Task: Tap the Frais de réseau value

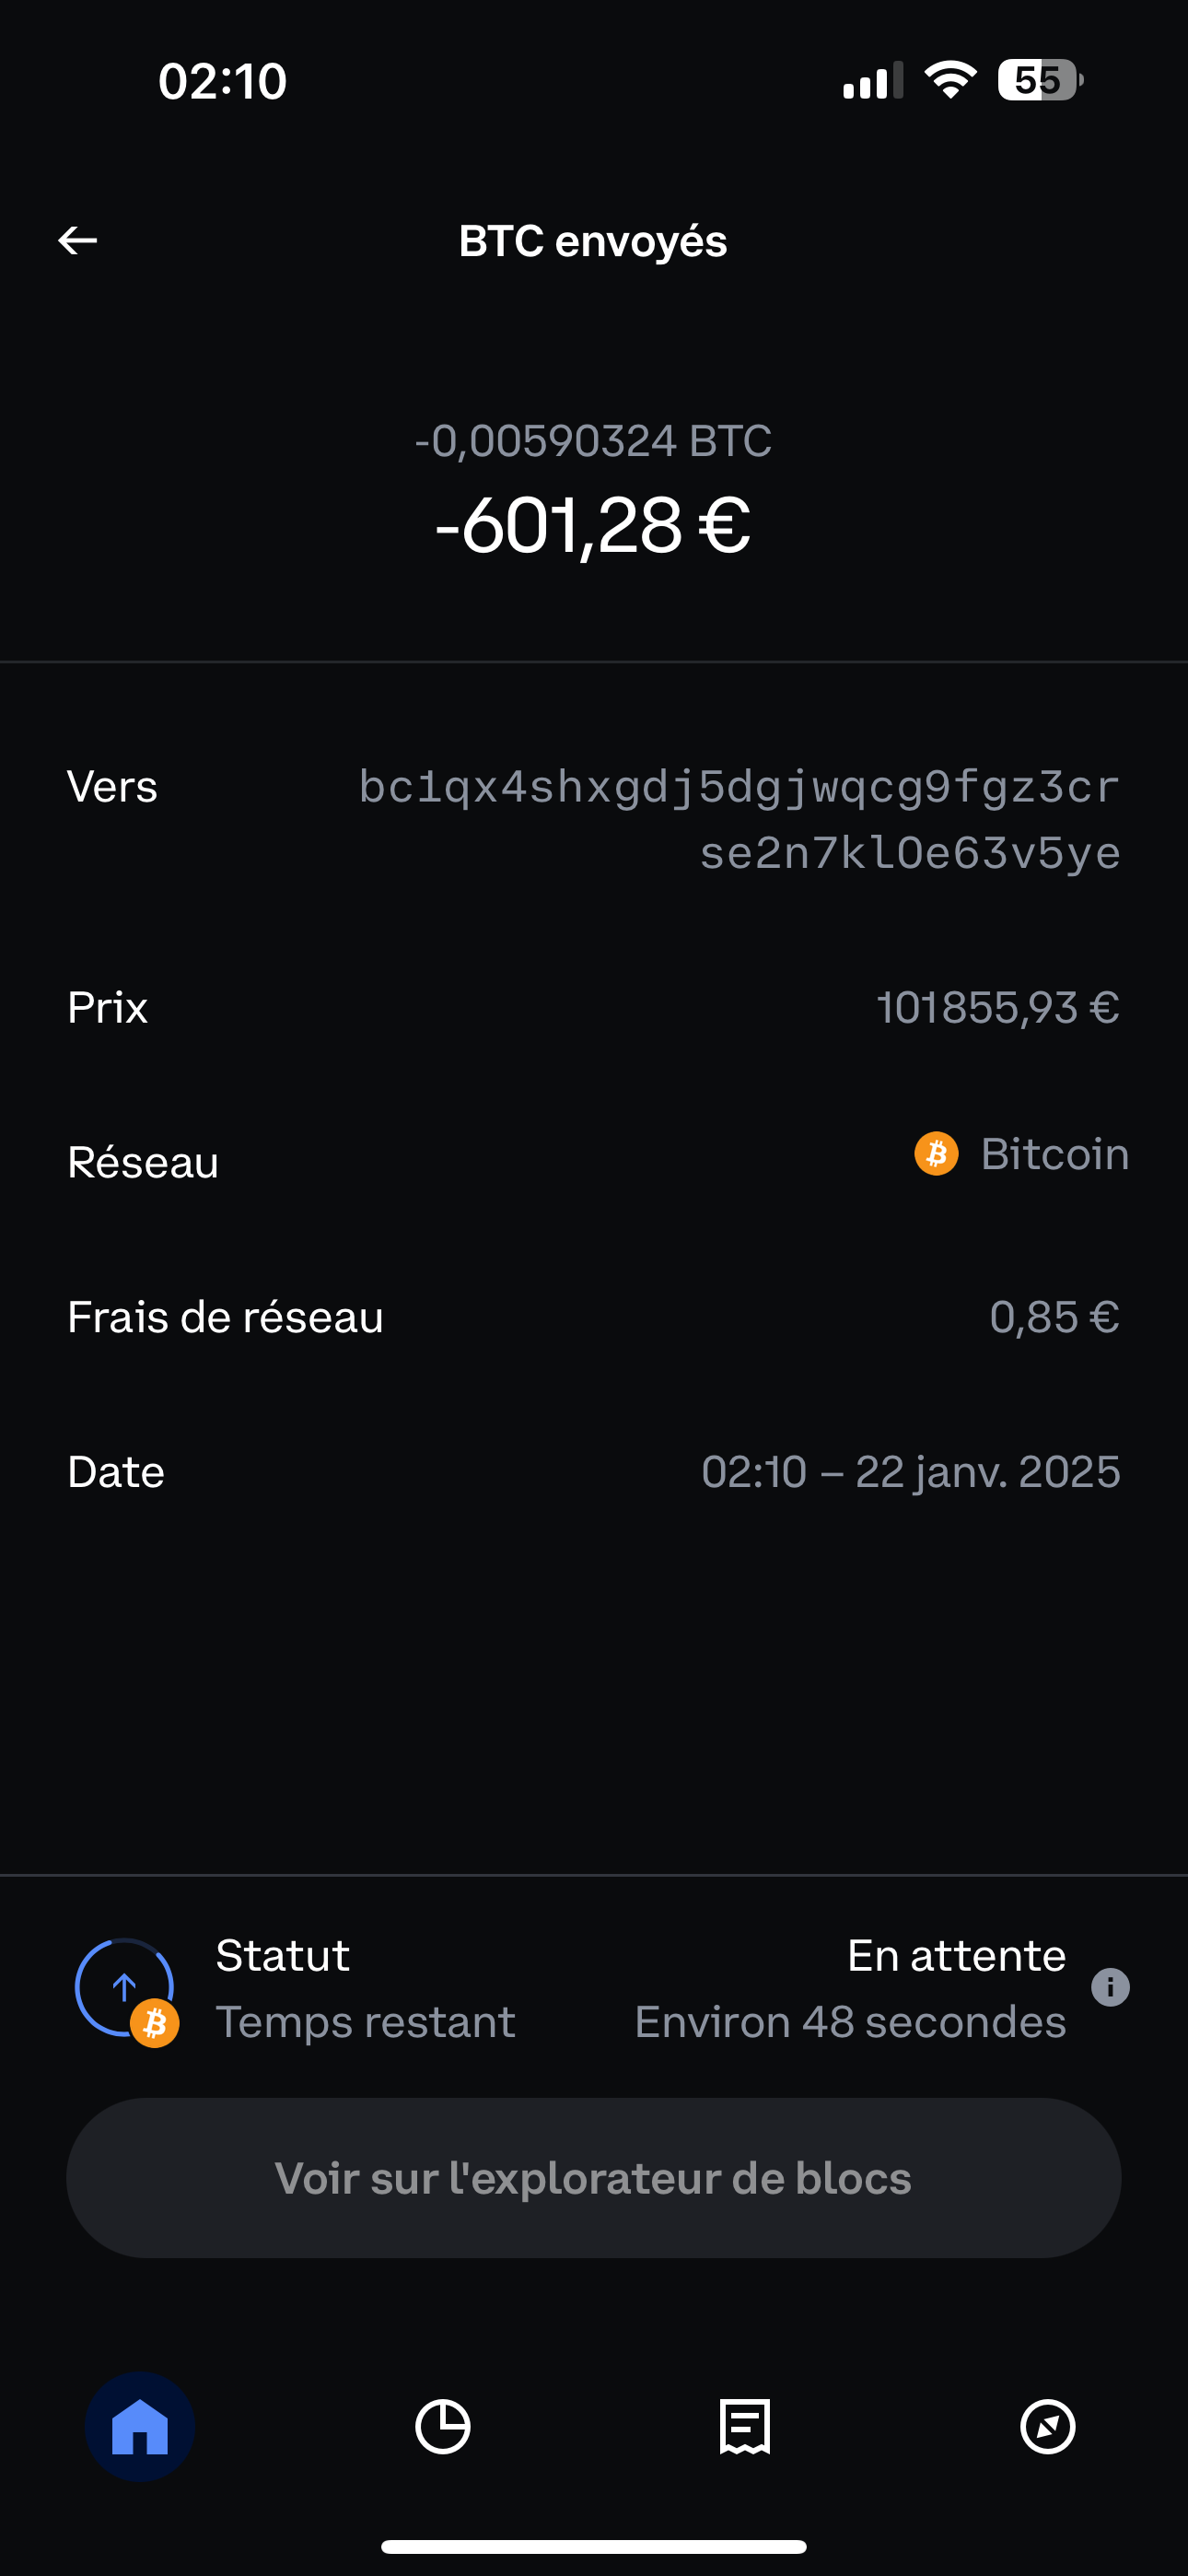Action: coord(1055,1317)
